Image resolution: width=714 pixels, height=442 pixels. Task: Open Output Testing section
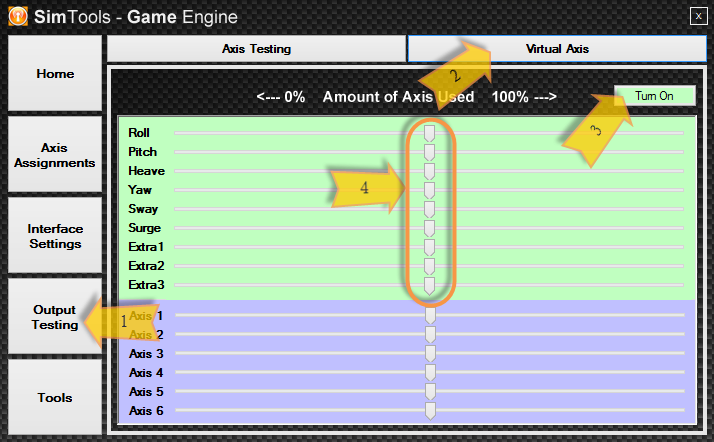coord(55,317)
